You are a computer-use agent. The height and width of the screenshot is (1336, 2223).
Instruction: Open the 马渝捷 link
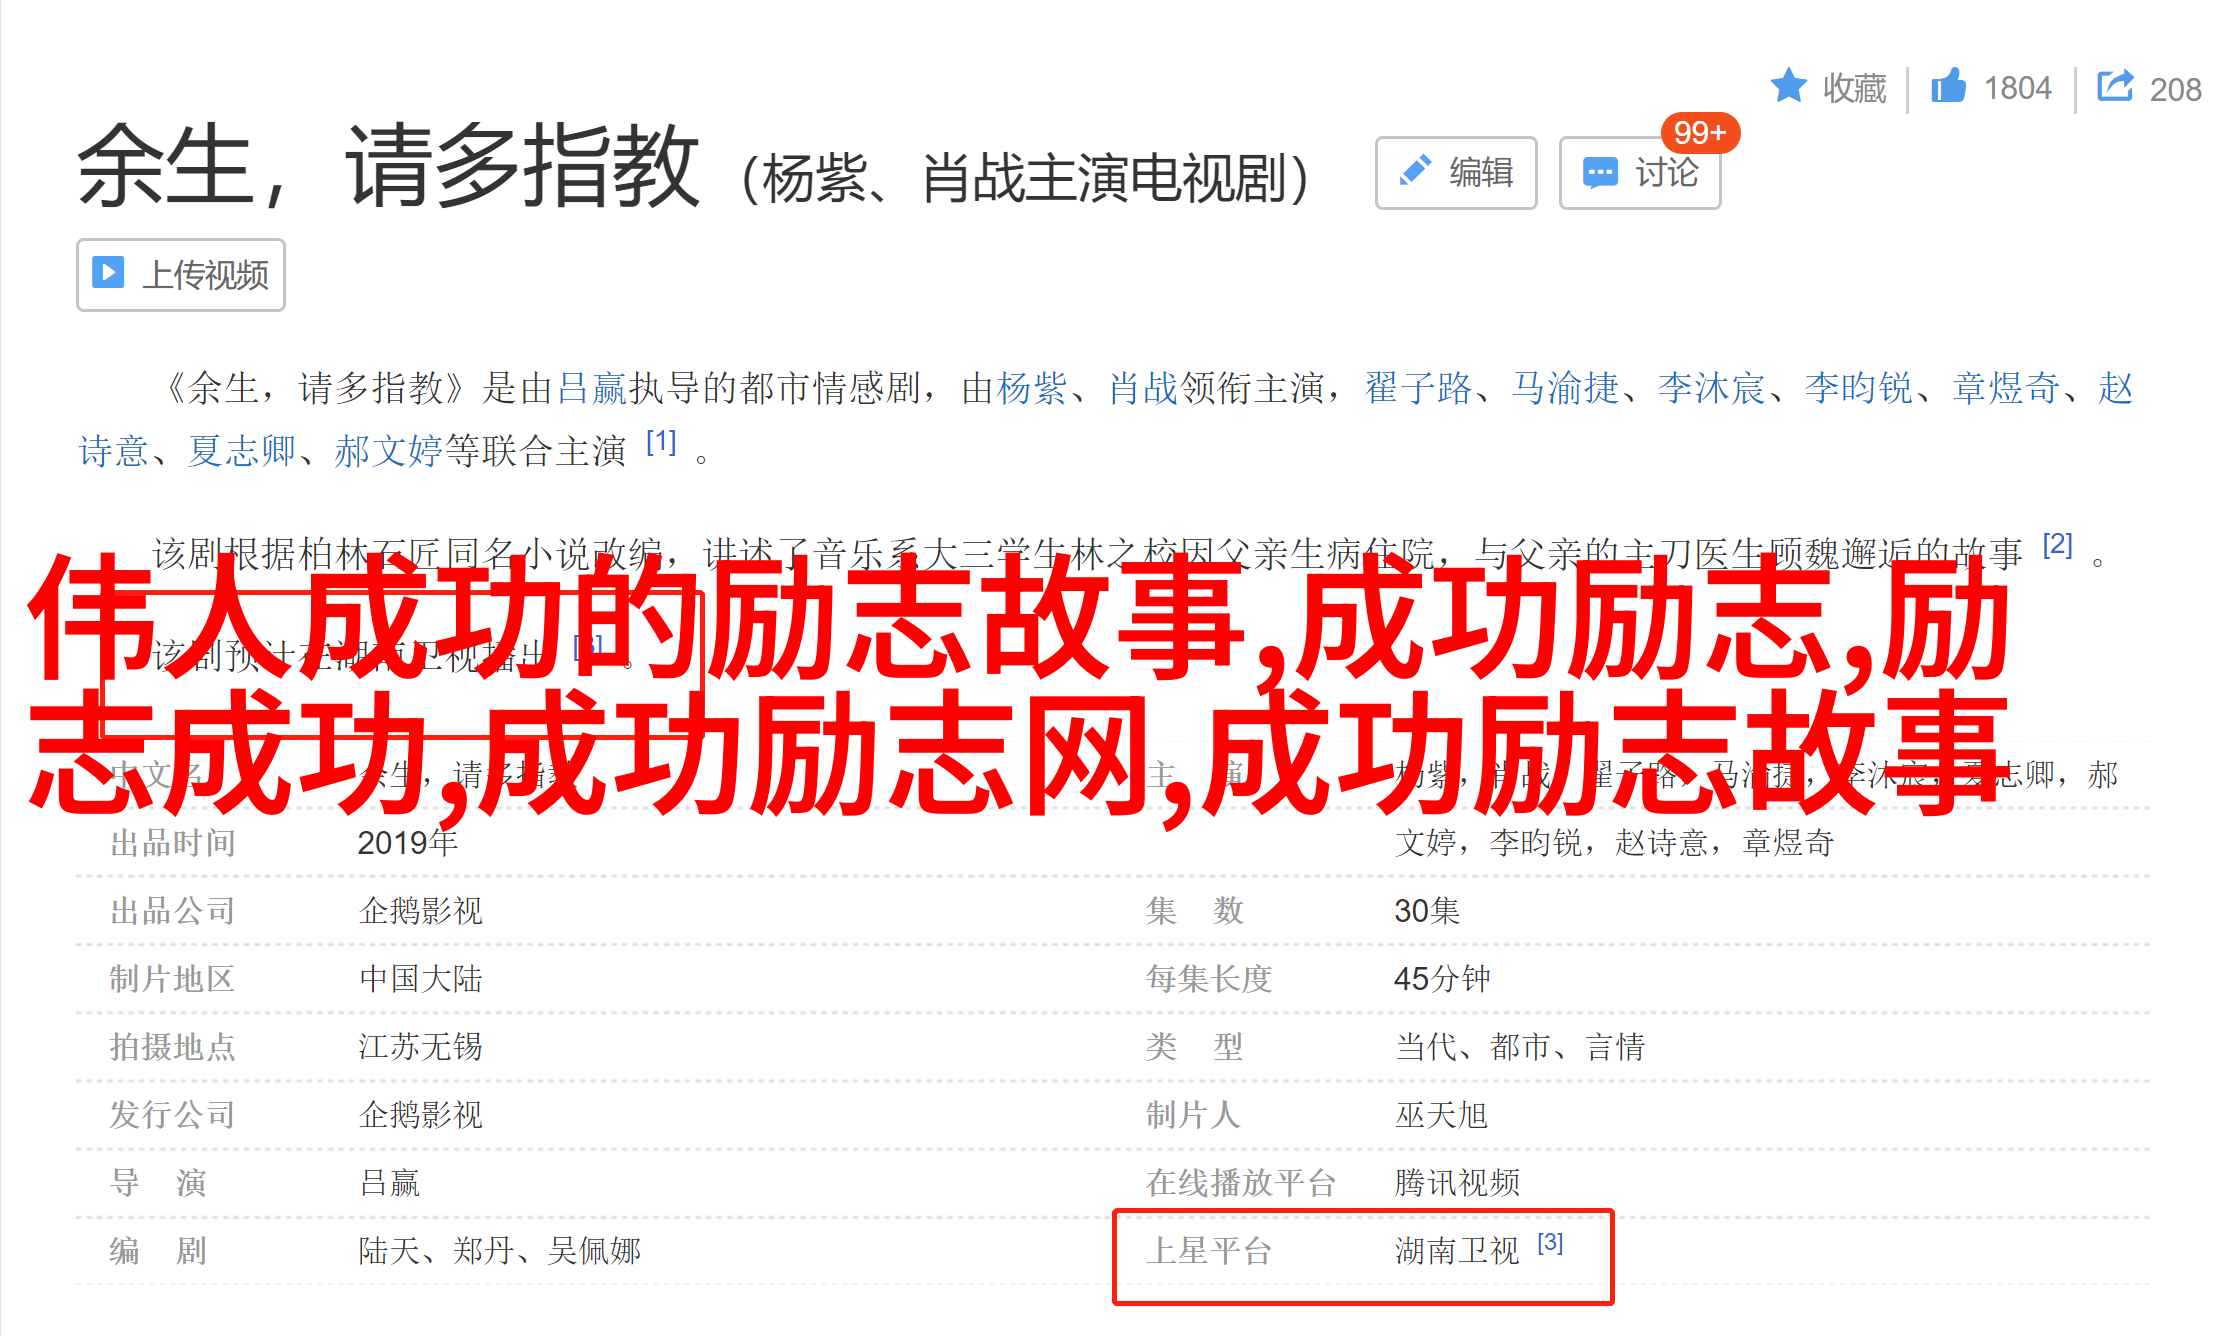pyautogui.click(x=1565, y=388)
